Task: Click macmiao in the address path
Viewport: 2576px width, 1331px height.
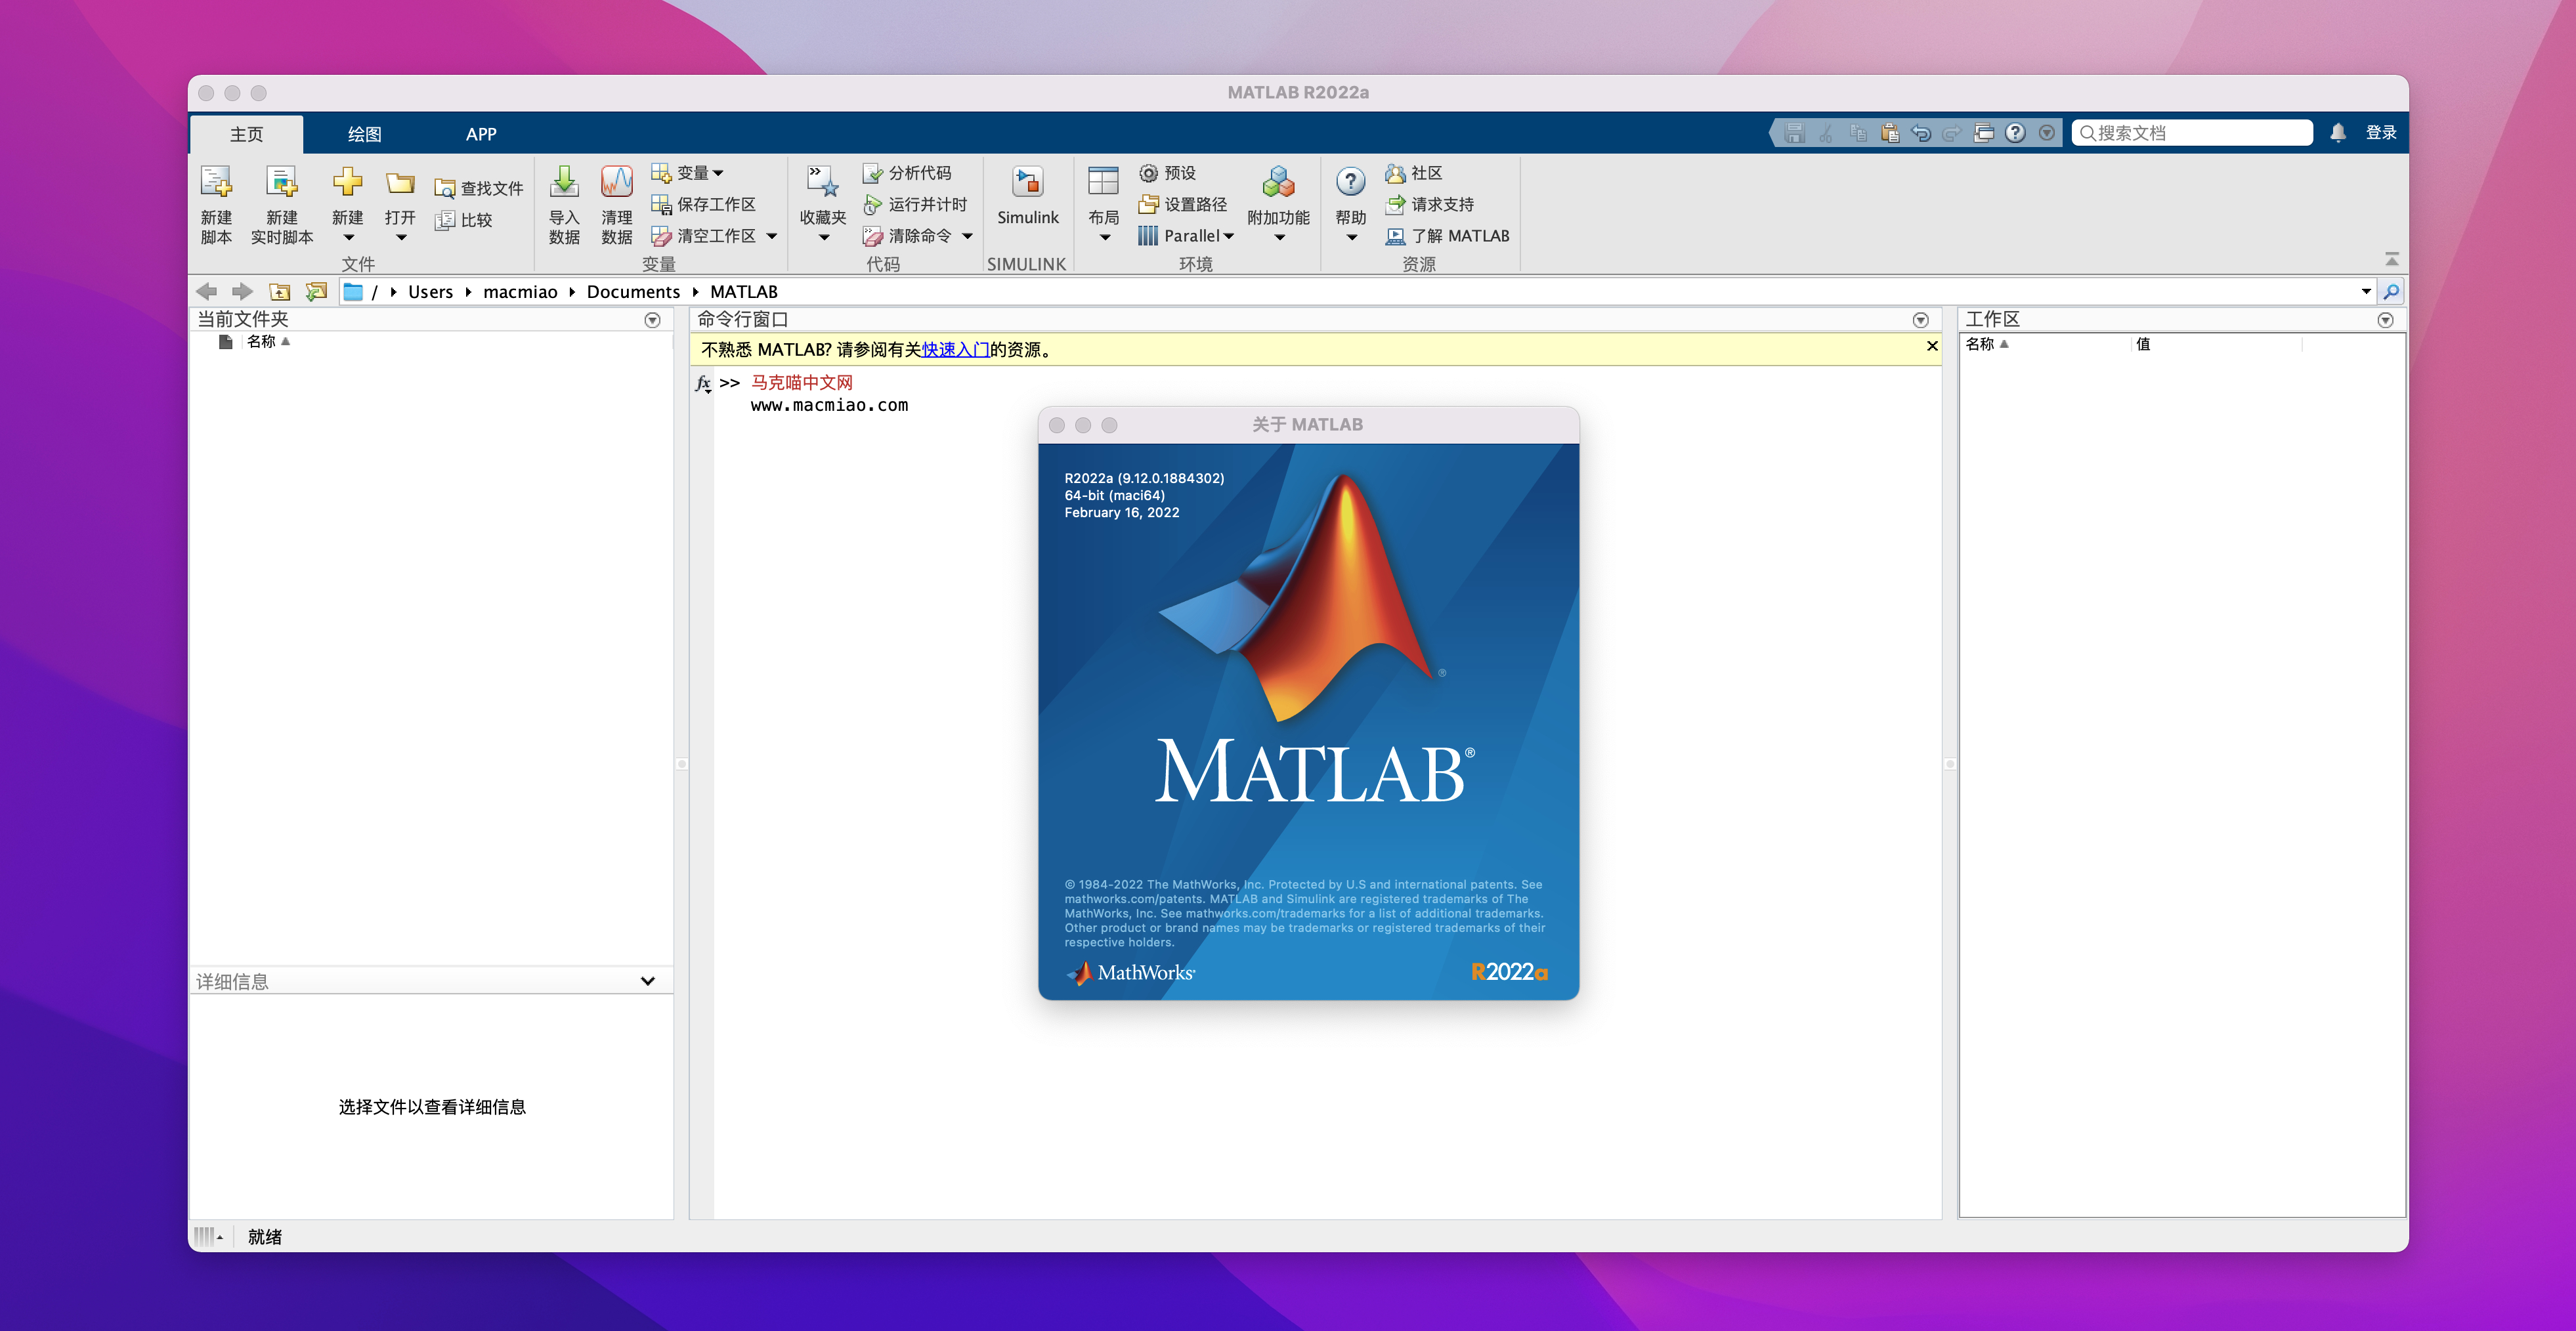Action: click(520, 292)
